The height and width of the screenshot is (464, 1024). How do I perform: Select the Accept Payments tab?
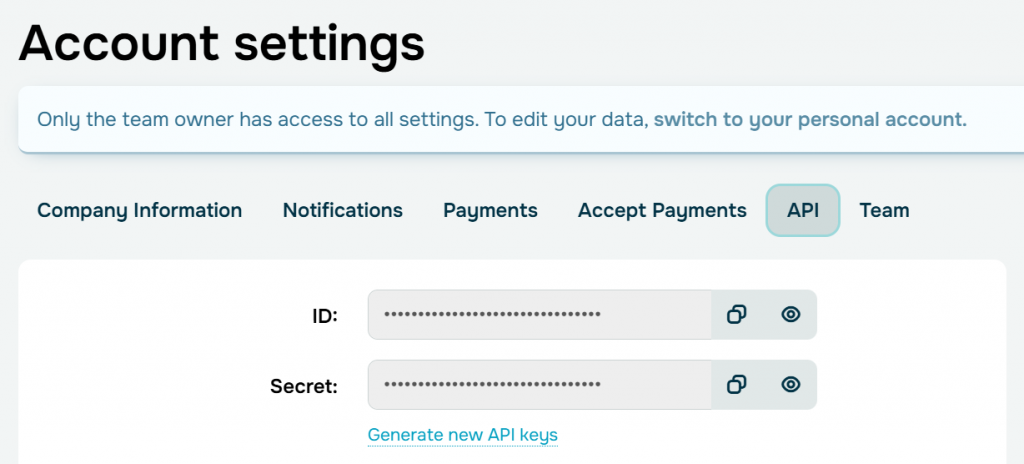point(662,210)
